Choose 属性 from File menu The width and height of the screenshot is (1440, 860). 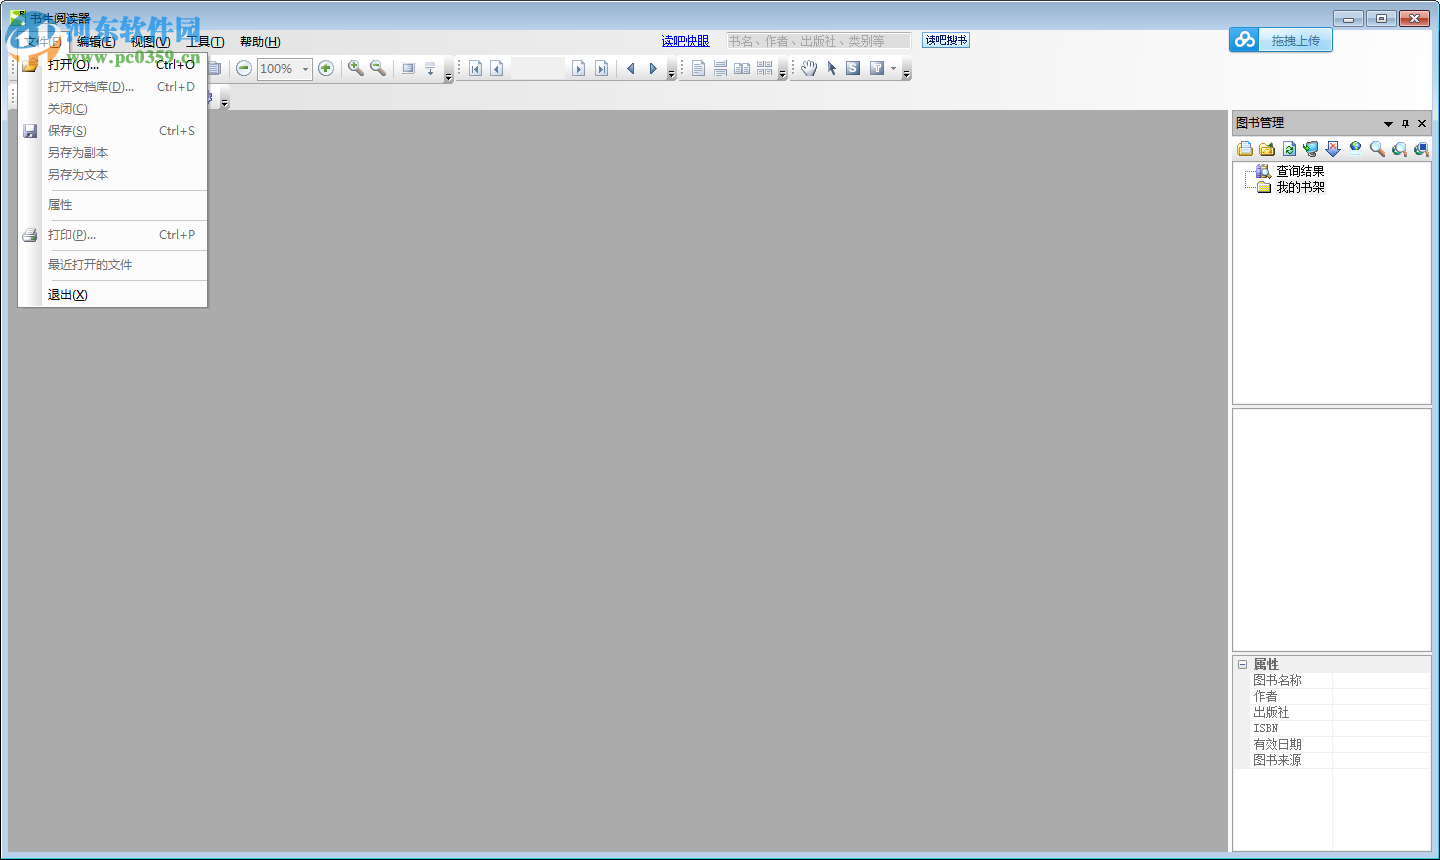[113, 204]
